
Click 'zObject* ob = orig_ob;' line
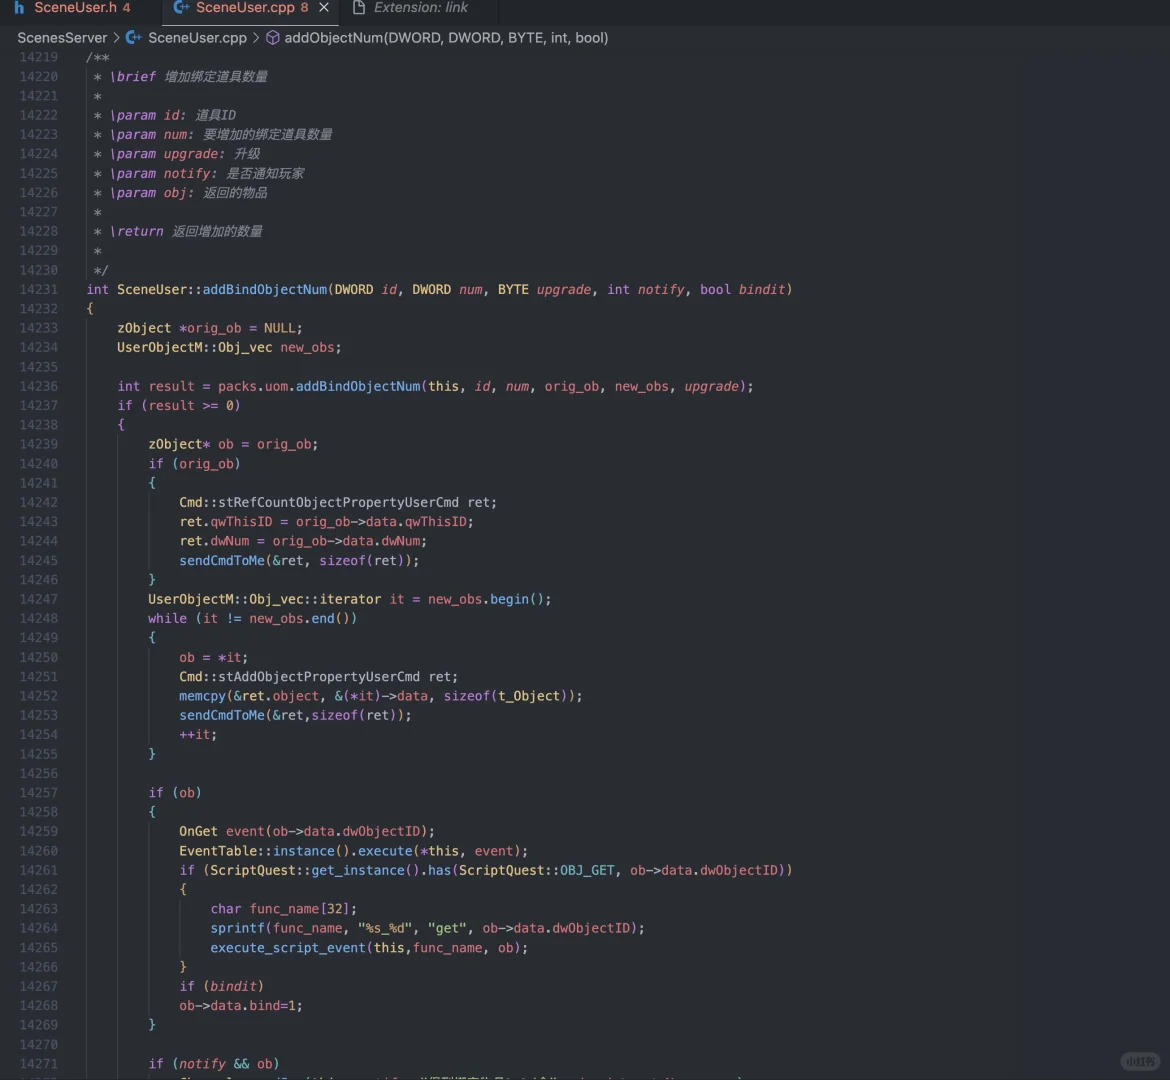tap(233, 445)
